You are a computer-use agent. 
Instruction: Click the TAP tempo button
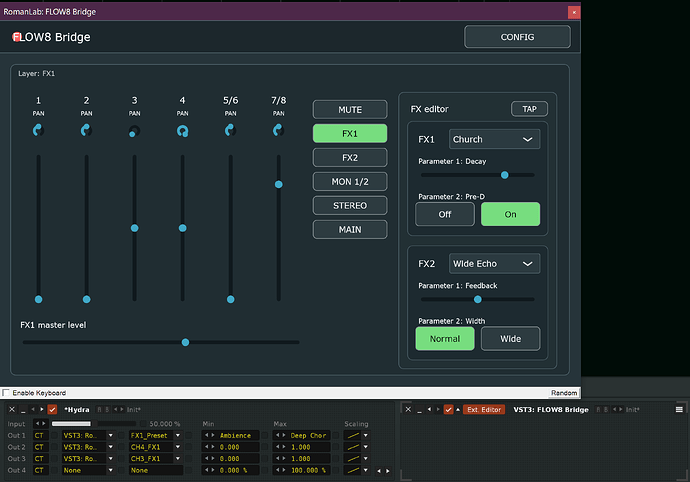pyautogui.click(x=529, y=109)
